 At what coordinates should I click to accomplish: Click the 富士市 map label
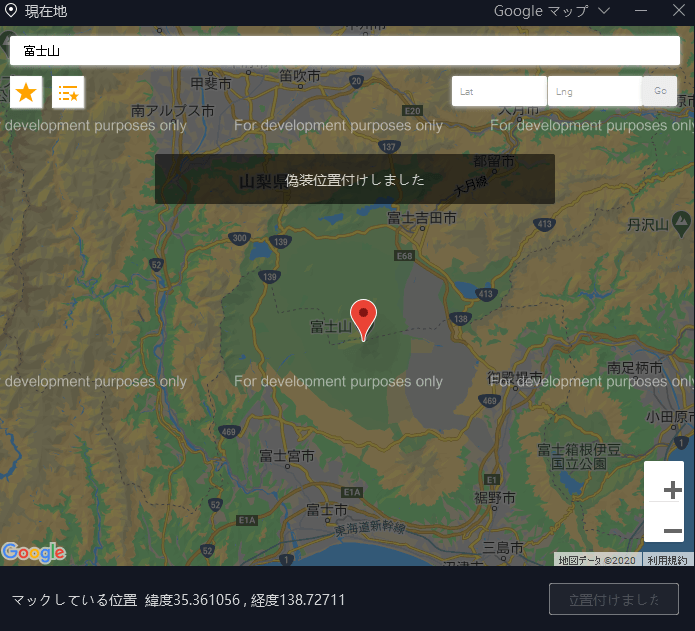pyautogui.click(x=327, y=510)
